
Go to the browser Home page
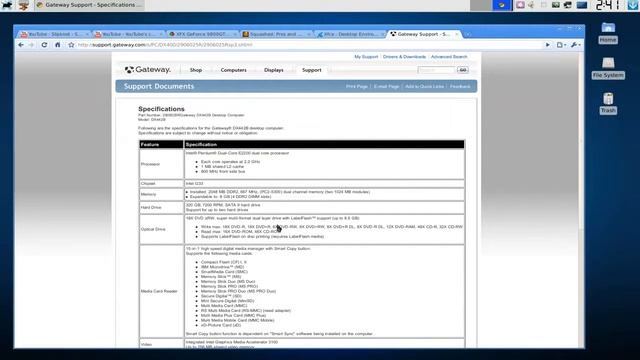(58, 45)
